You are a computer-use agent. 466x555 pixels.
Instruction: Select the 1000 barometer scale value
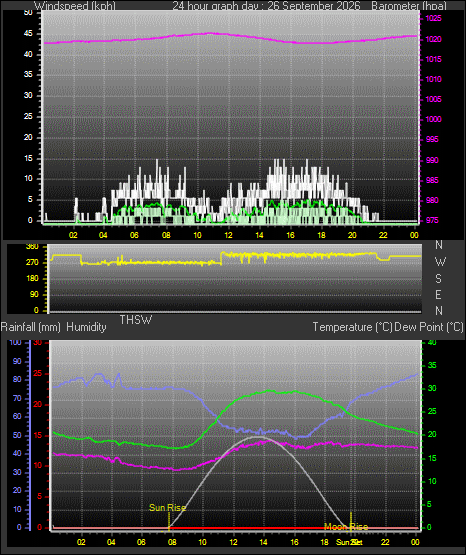433,119
